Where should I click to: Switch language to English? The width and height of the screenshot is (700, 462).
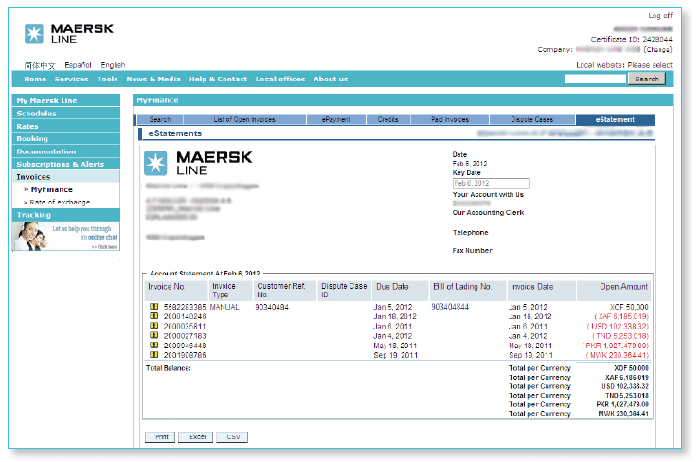pyautogui.click(x=112, y=65)
